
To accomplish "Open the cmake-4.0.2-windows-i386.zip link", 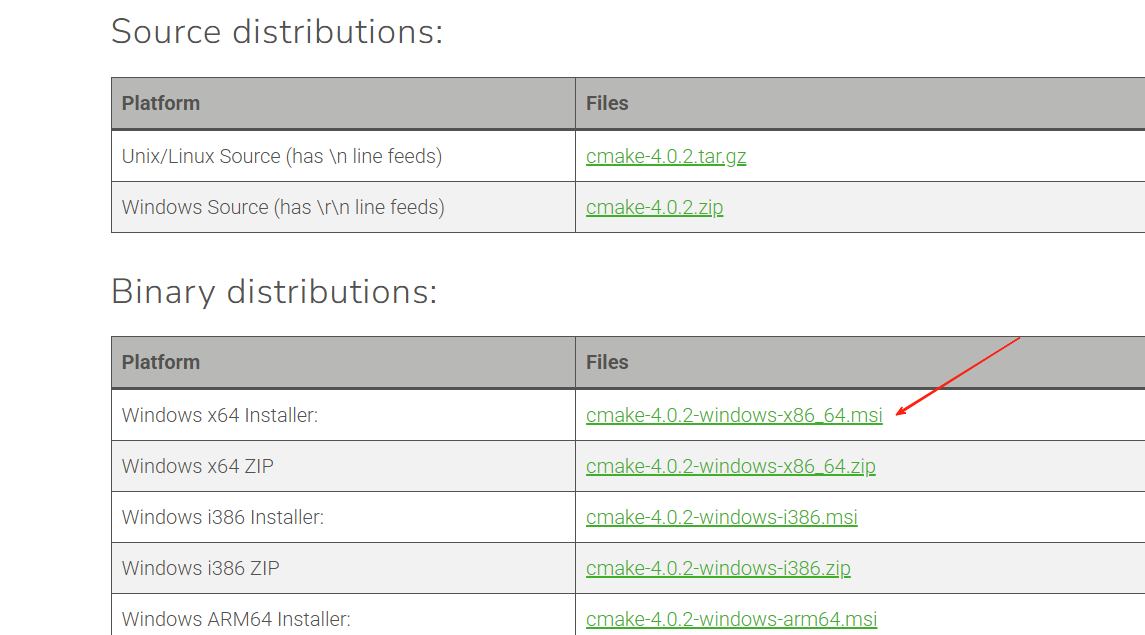I will (x=718, y=568).
